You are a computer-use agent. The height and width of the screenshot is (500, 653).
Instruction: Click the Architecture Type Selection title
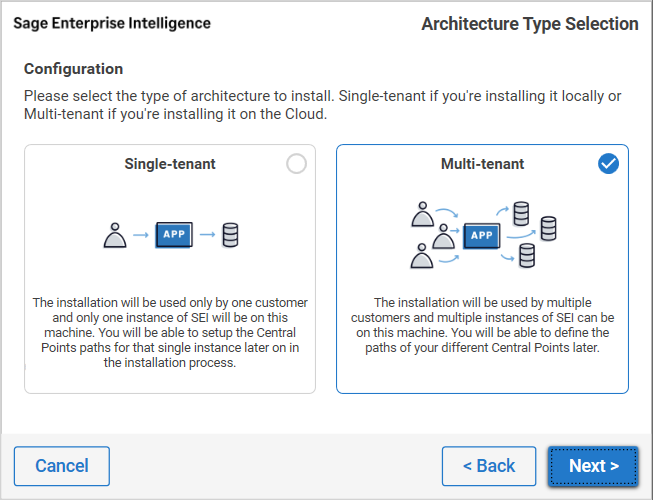529,24
